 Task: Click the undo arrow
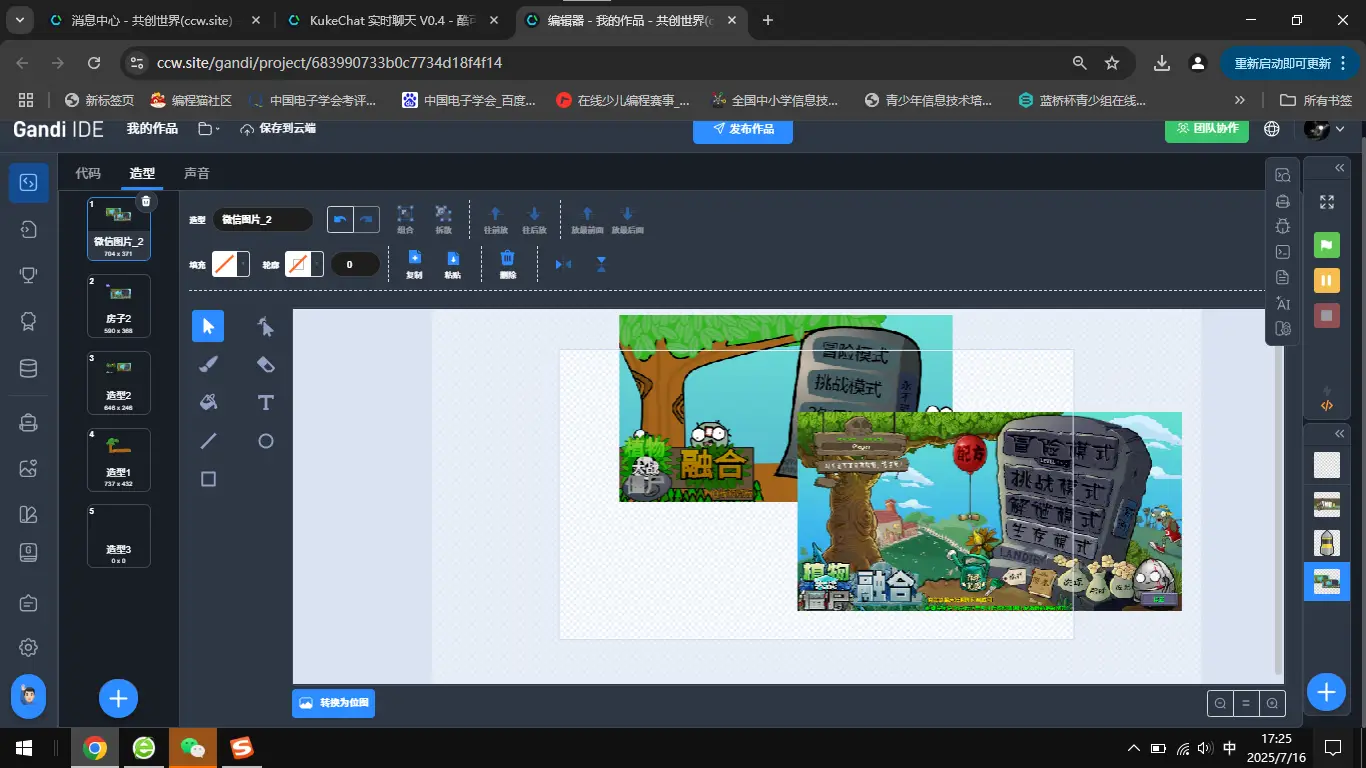coord(340,219)
